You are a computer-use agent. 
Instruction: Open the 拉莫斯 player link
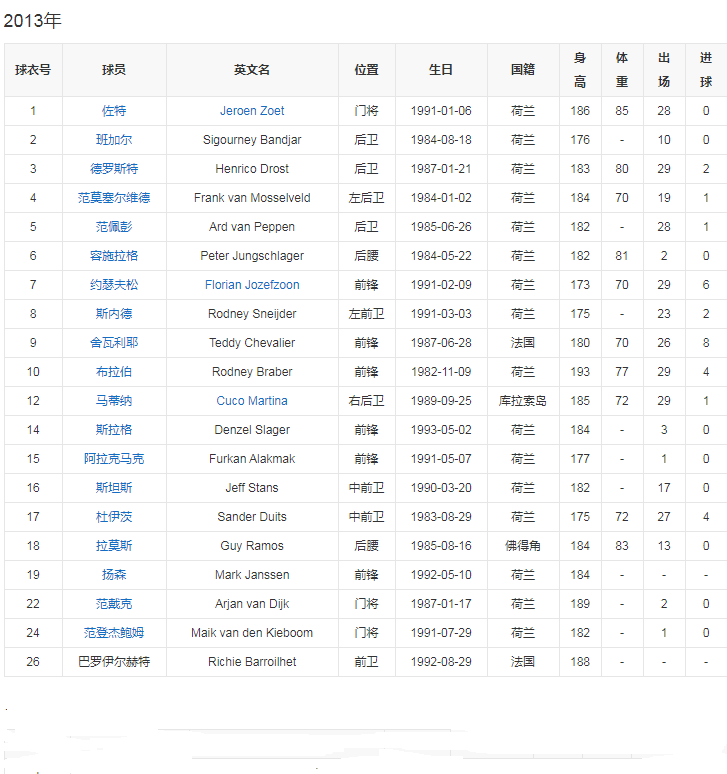114,546
